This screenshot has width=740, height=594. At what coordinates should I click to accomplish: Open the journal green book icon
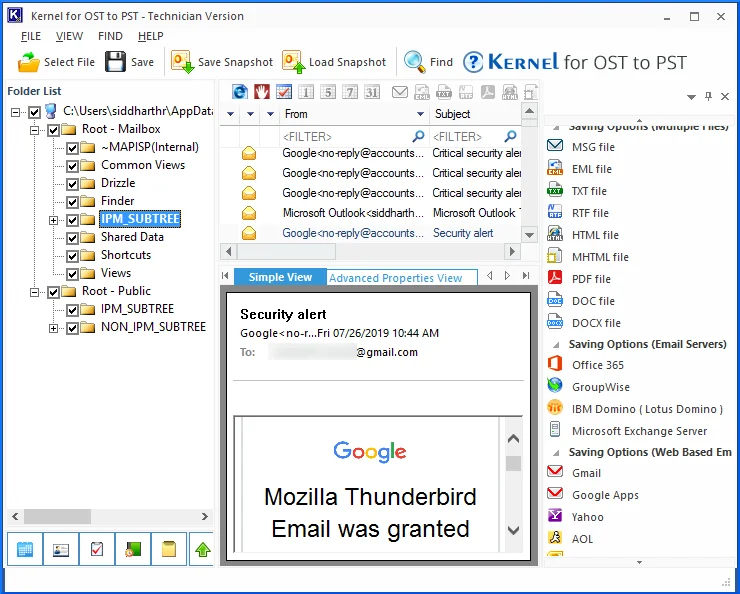[134, 549]
